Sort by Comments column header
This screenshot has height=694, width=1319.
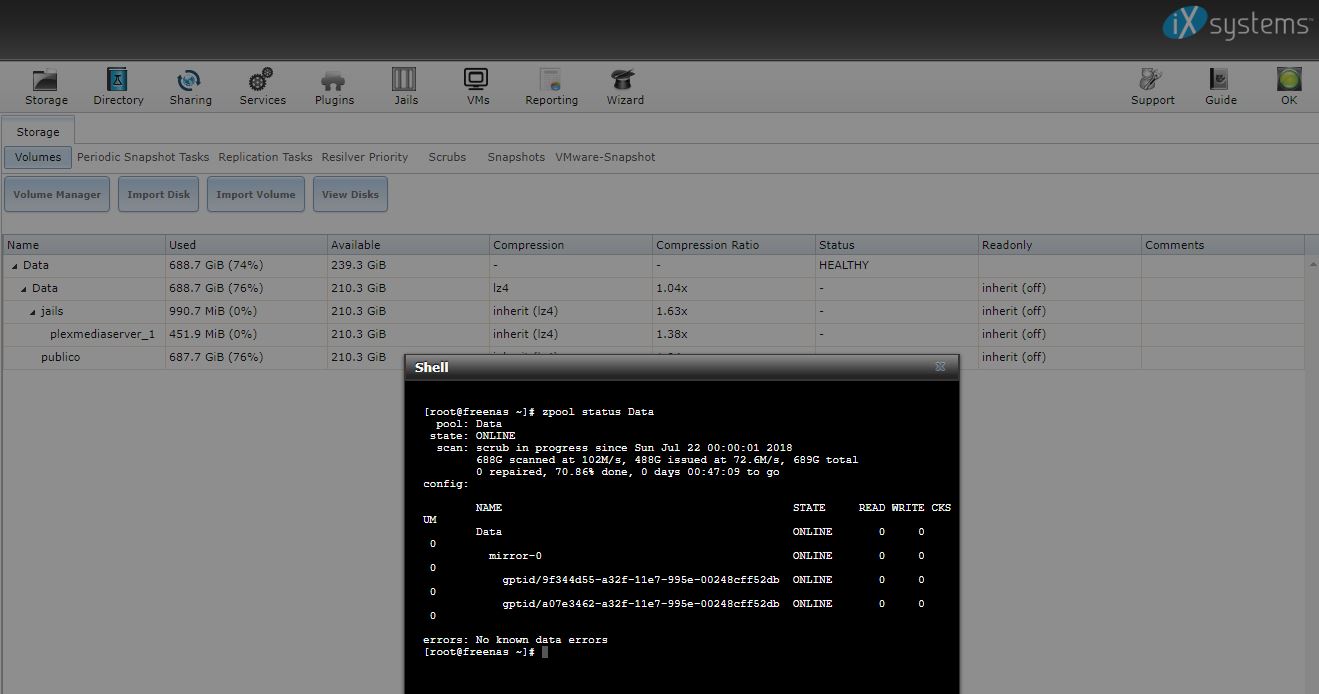(x=1224, y=245)
